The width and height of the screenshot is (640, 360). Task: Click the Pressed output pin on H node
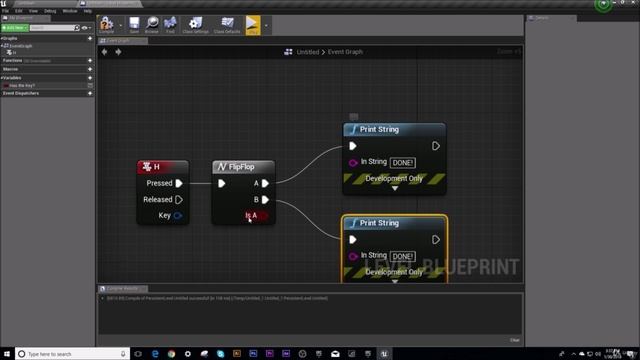point(179,183)
